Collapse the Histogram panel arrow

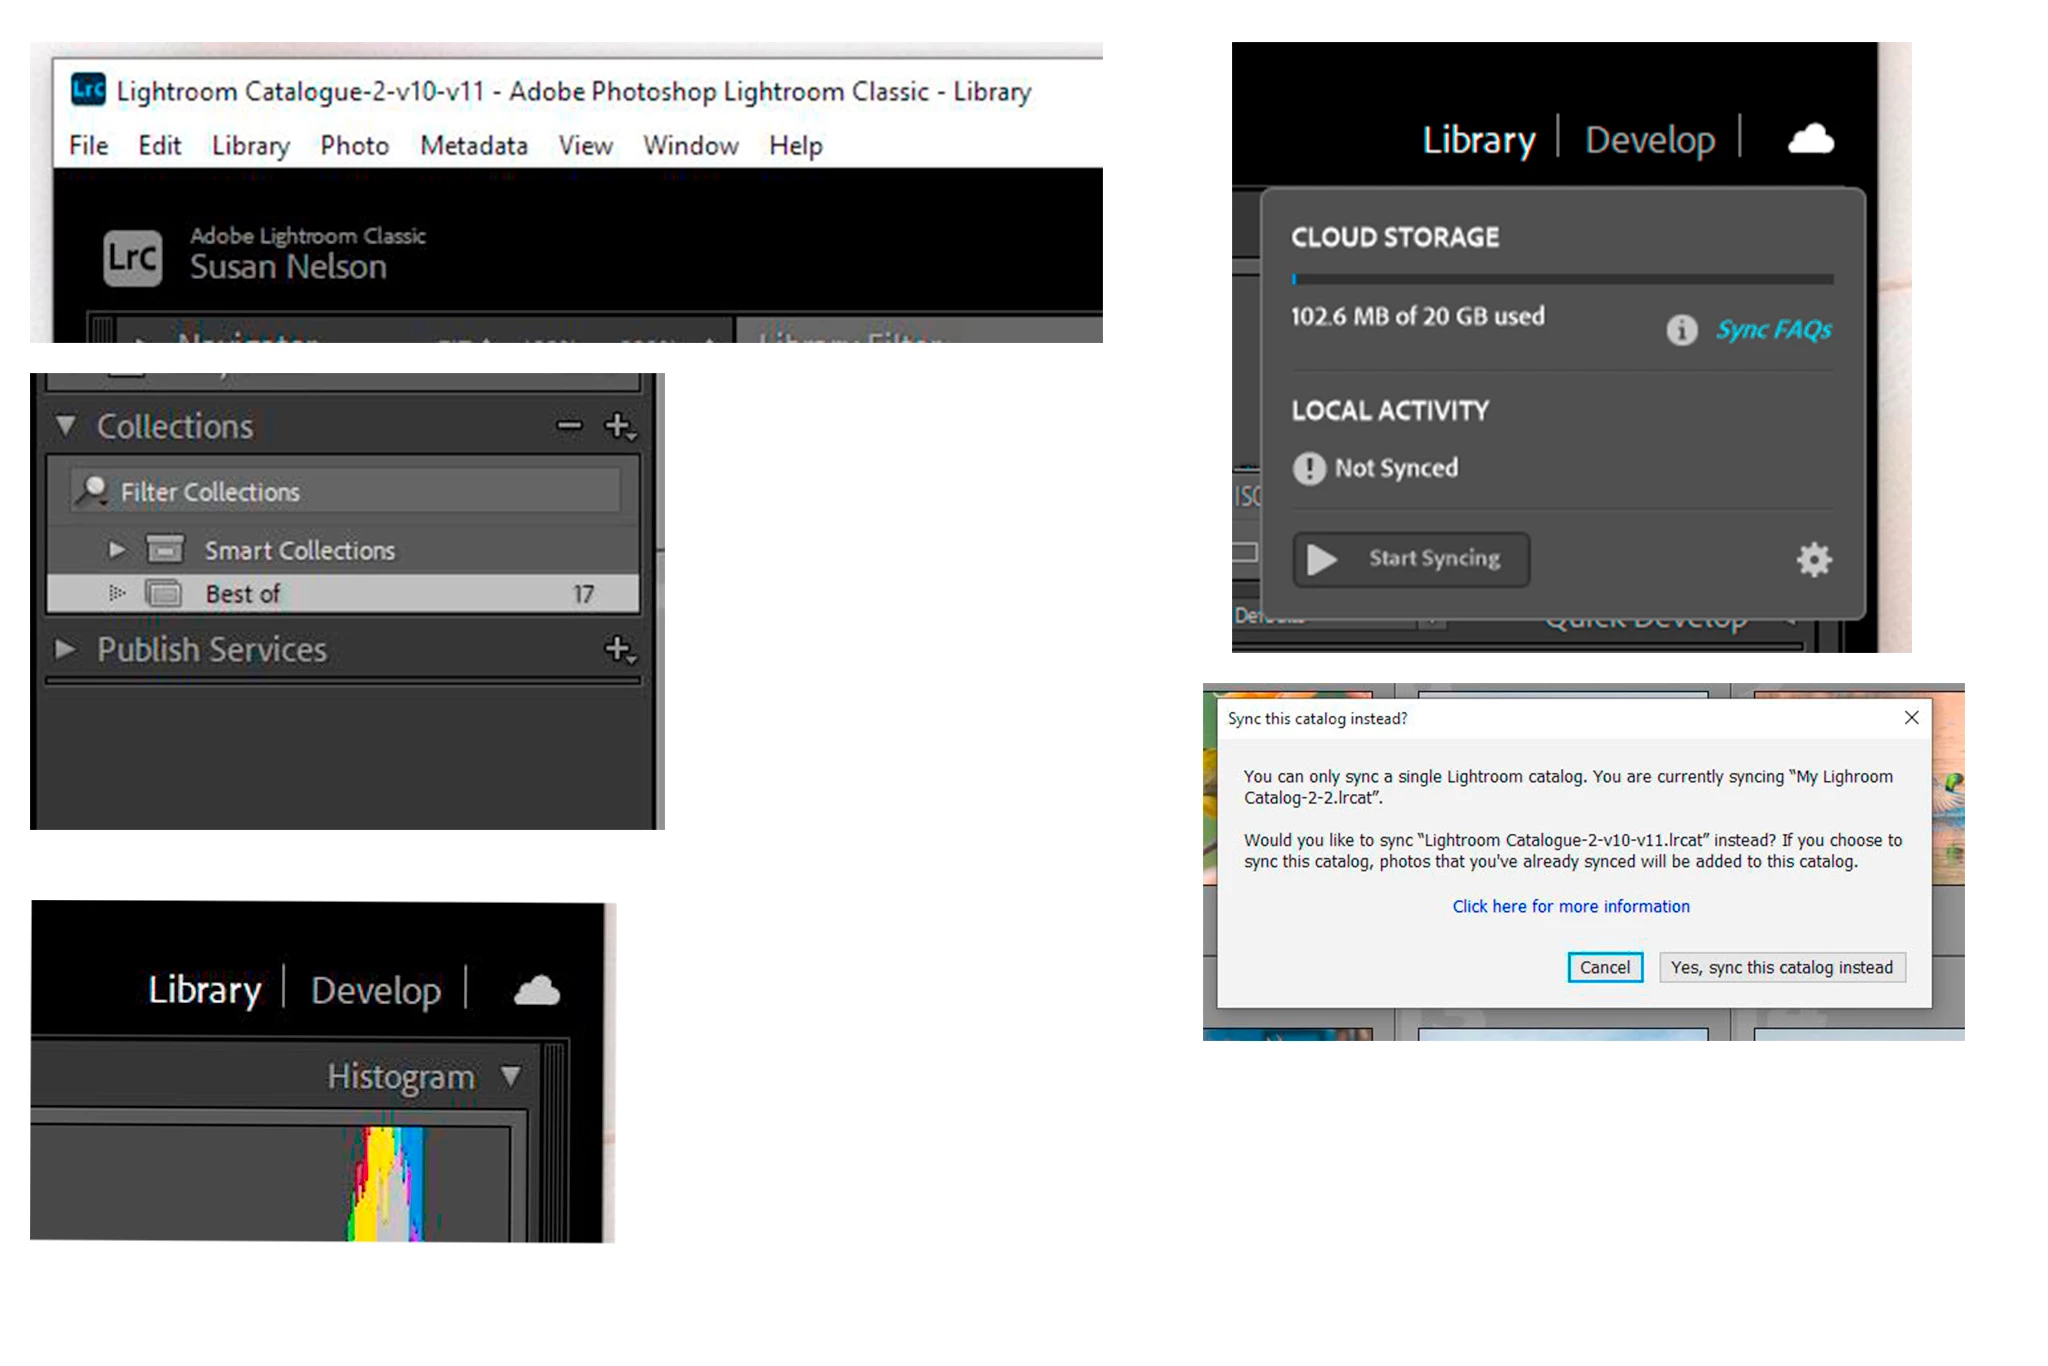click(511, 1076)
